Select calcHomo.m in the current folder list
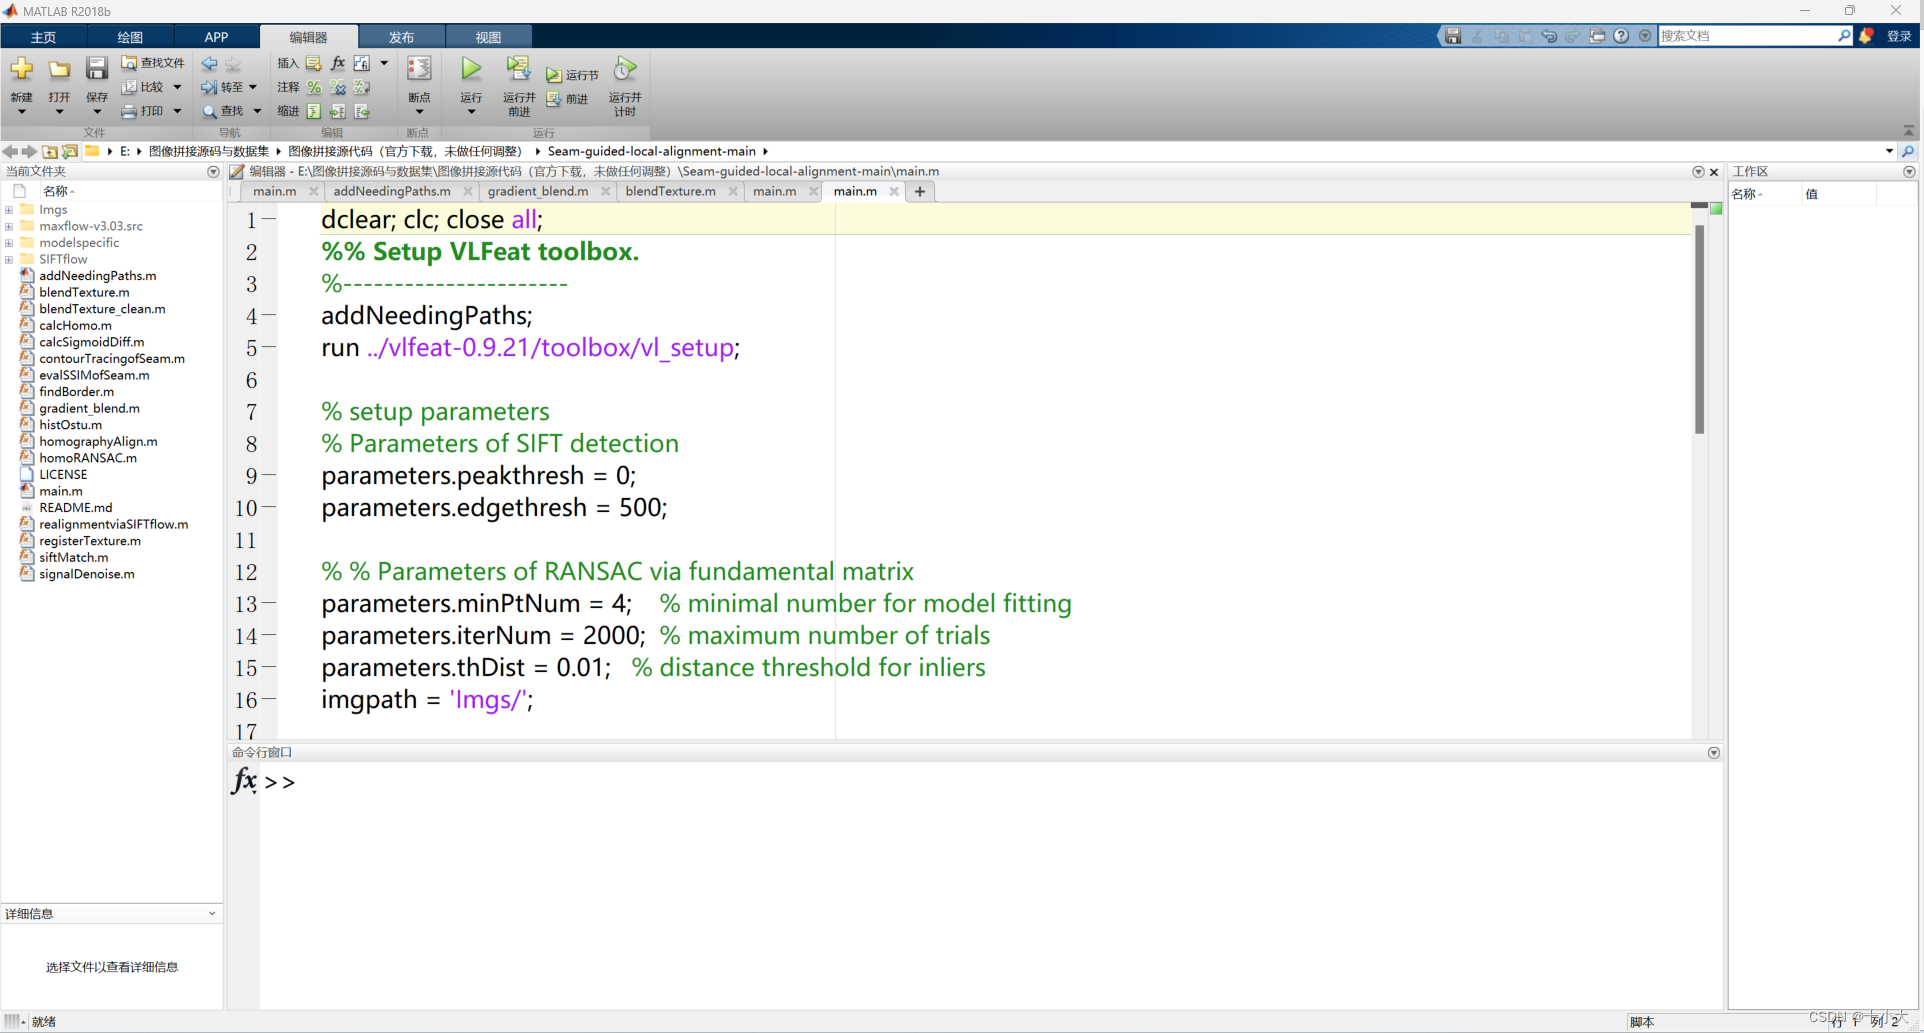 tap(75, 325)
